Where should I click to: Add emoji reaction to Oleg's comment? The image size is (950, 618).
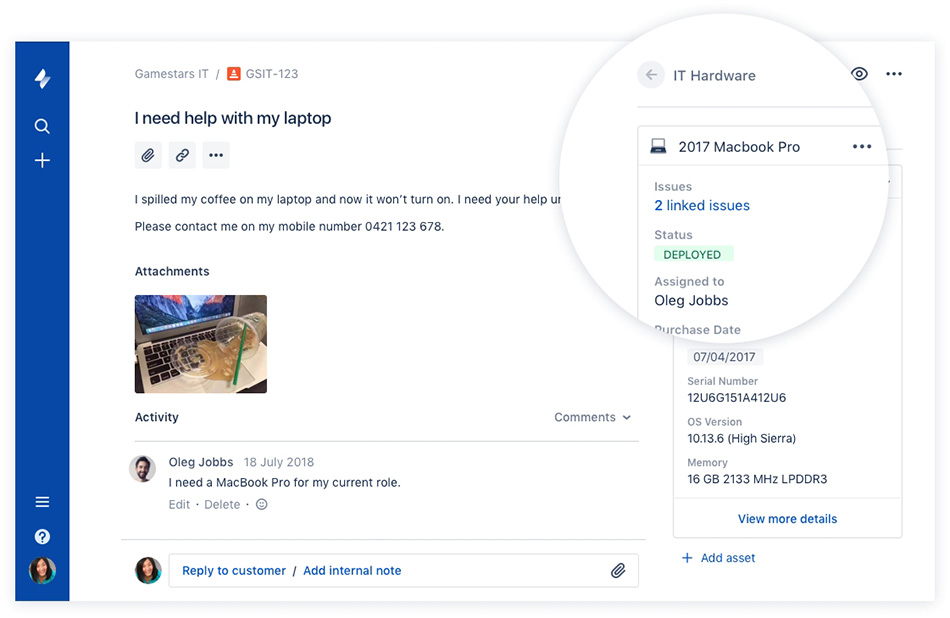261,504
